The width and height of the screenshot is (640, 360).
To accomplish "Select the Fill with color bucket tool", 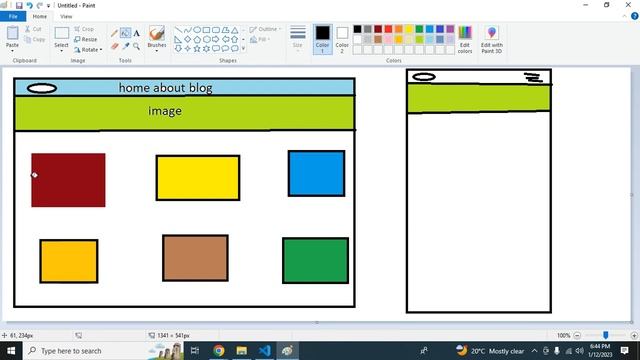I will [125, 33].
